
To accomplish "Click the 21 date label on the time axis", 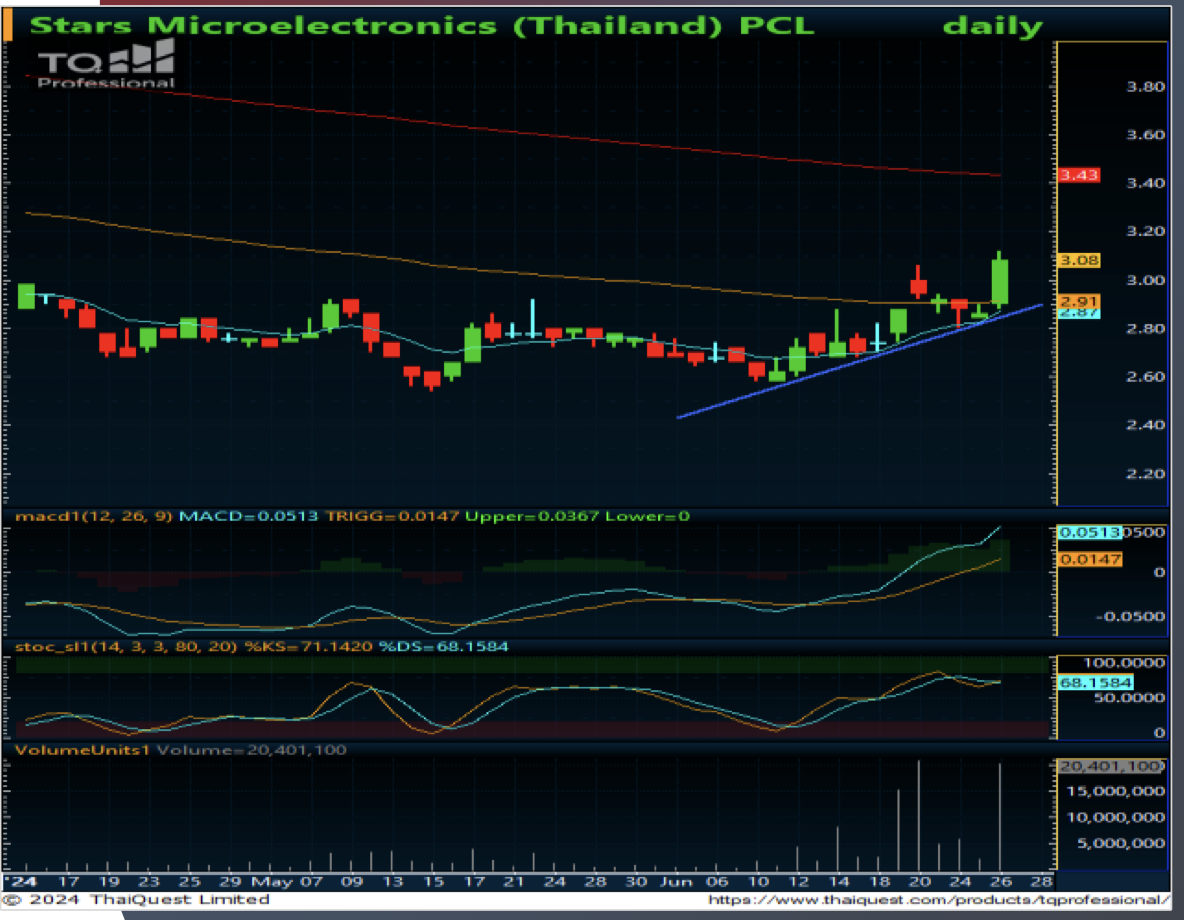I will (514, 881).
